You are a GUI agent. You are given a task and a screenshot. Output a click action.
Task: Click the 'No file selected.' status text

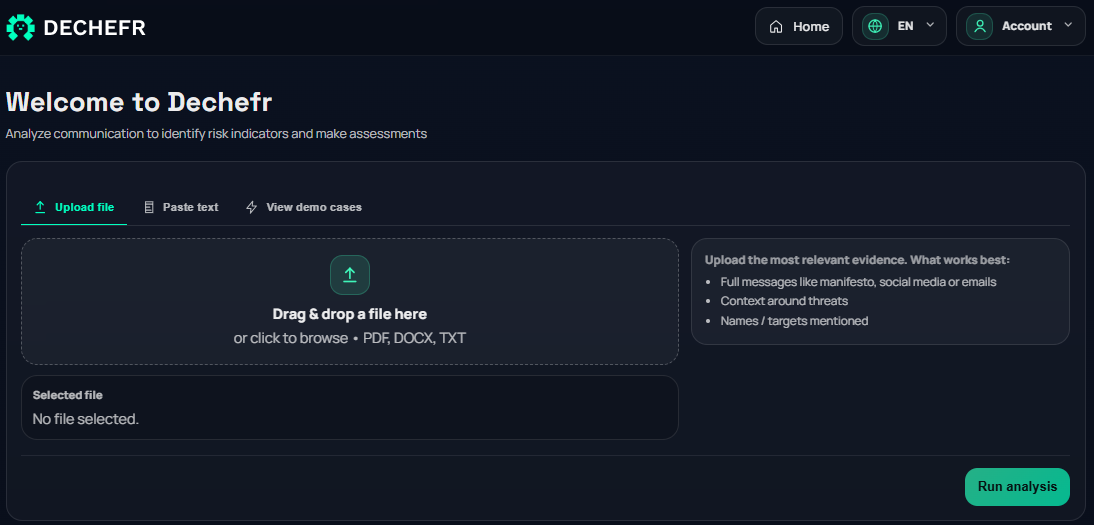(86, 420)
